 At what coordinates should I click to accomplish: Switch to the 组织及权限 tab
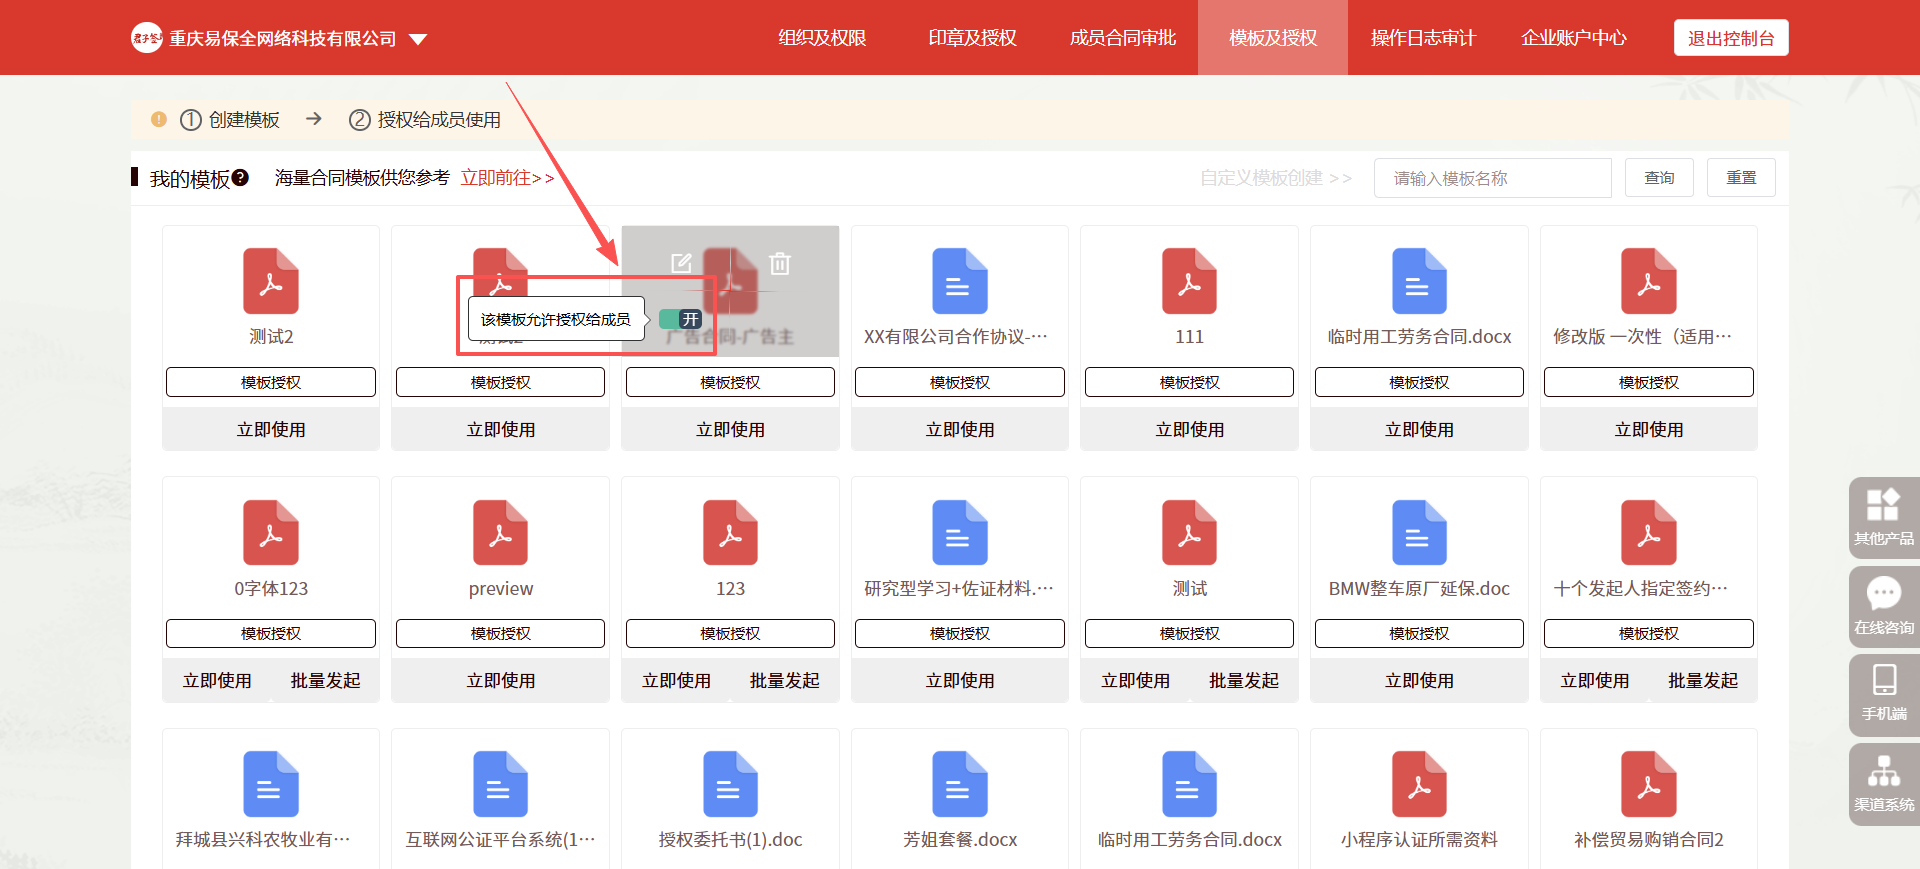(x=822, y=38)
